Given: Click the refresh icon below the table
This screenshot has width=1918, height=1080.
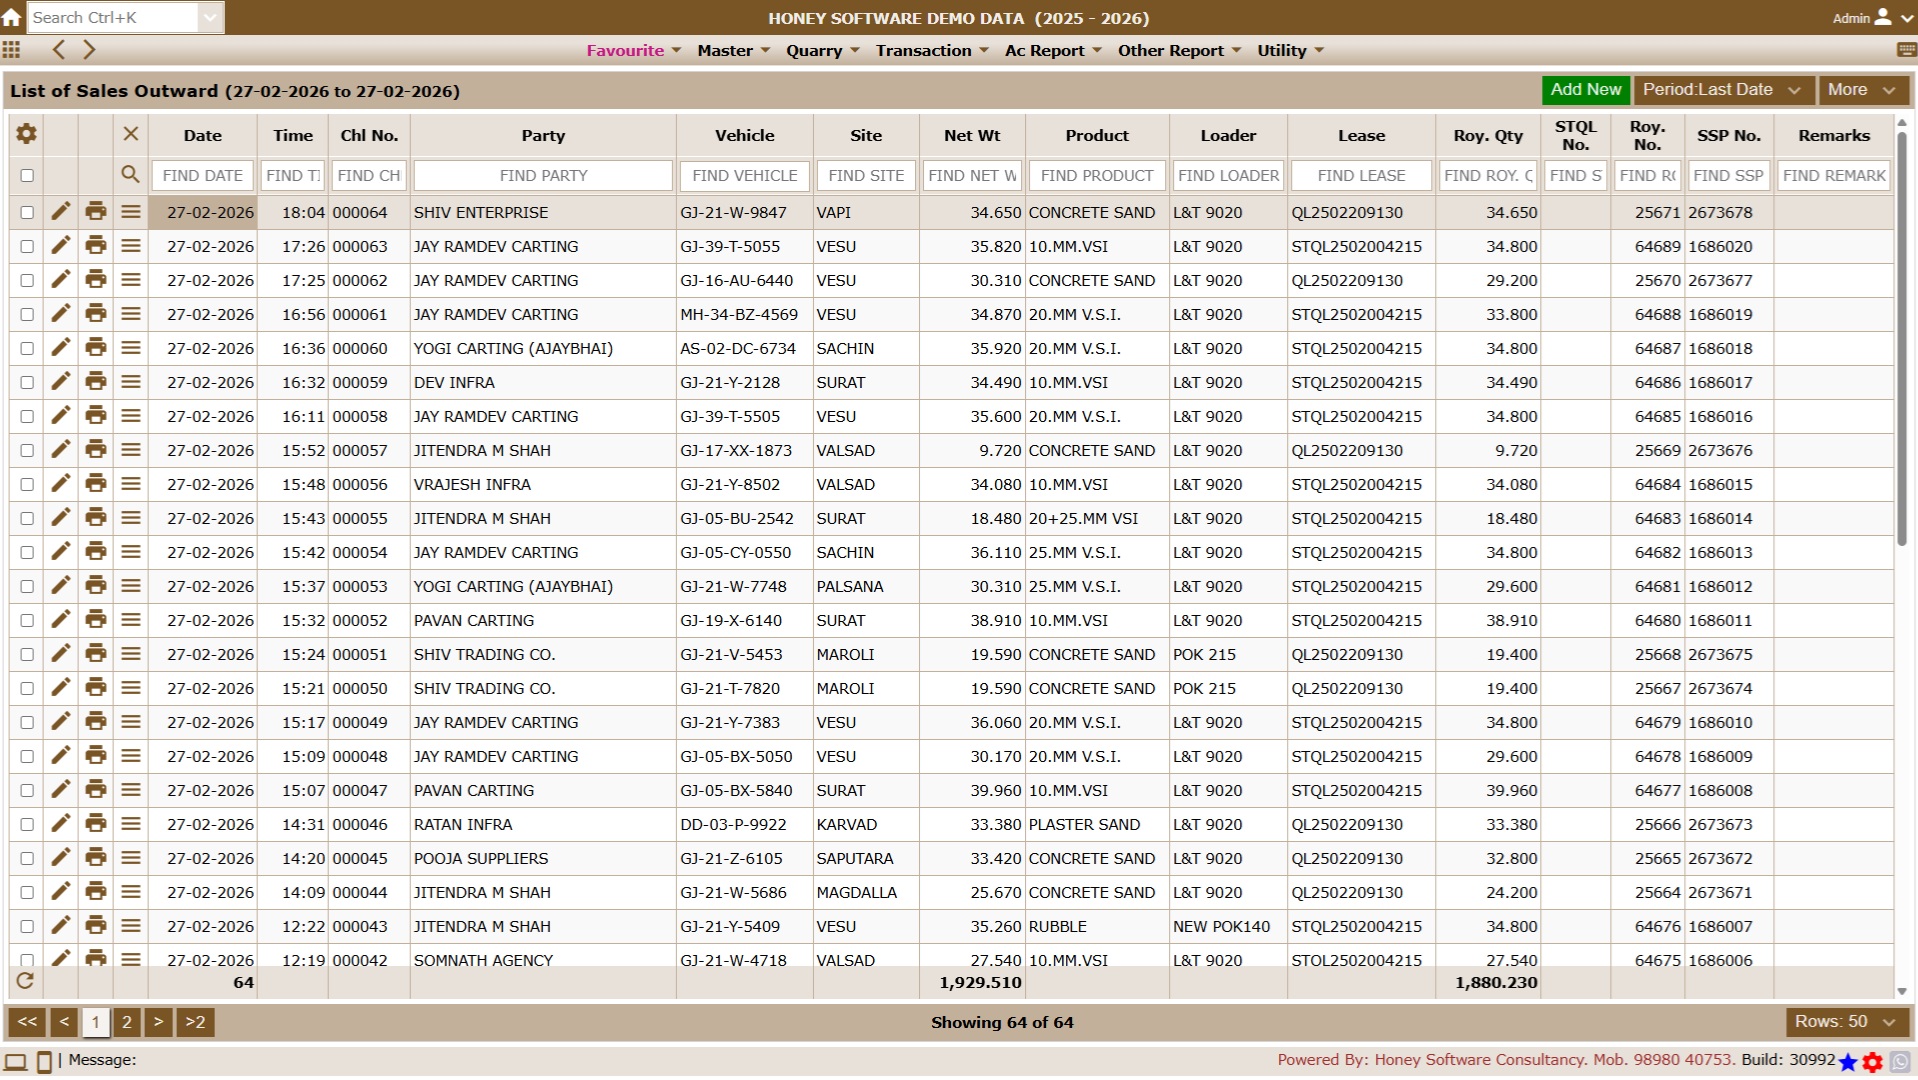Looking at the screenshot, I should [x=25, y=981].
